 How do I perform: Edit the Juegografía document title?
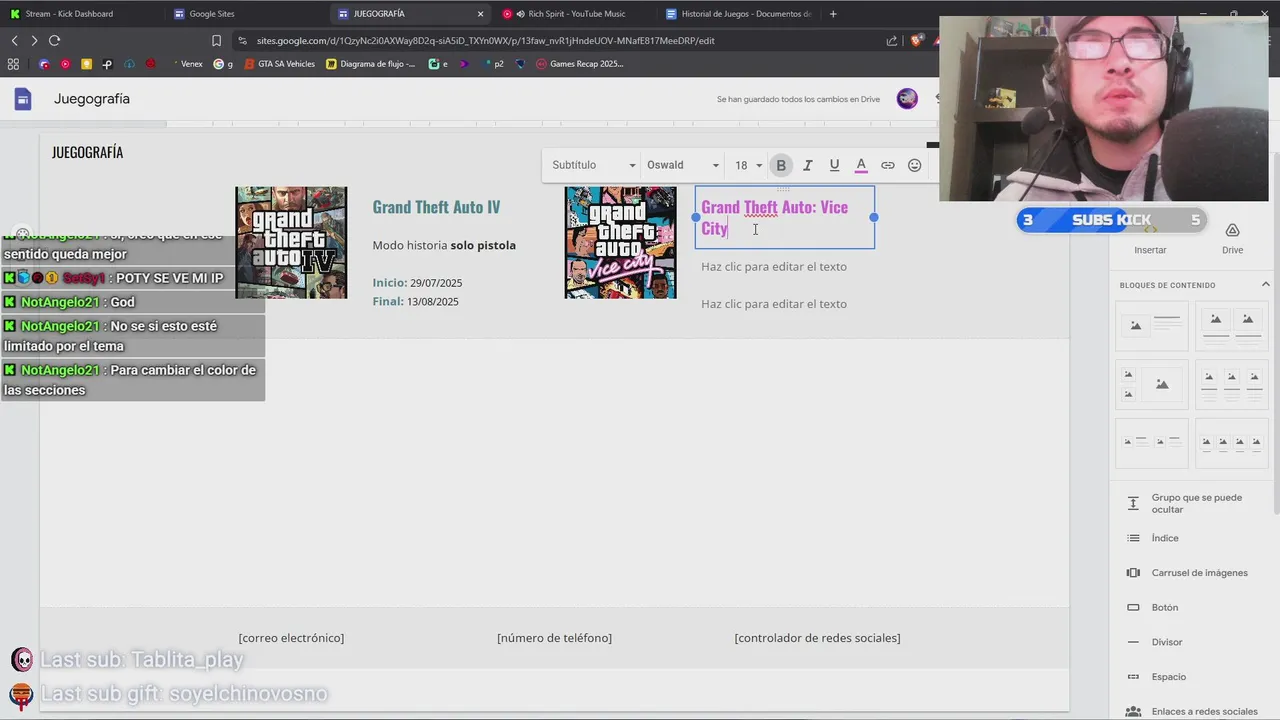pyautogui.click(x=92, y=99)
